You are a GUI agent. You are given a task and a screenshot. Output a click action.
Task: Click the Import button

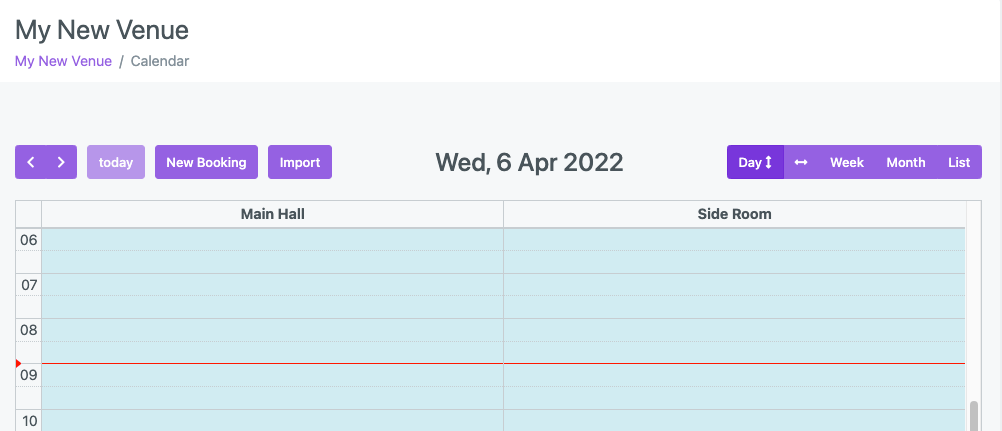[299, 162]
